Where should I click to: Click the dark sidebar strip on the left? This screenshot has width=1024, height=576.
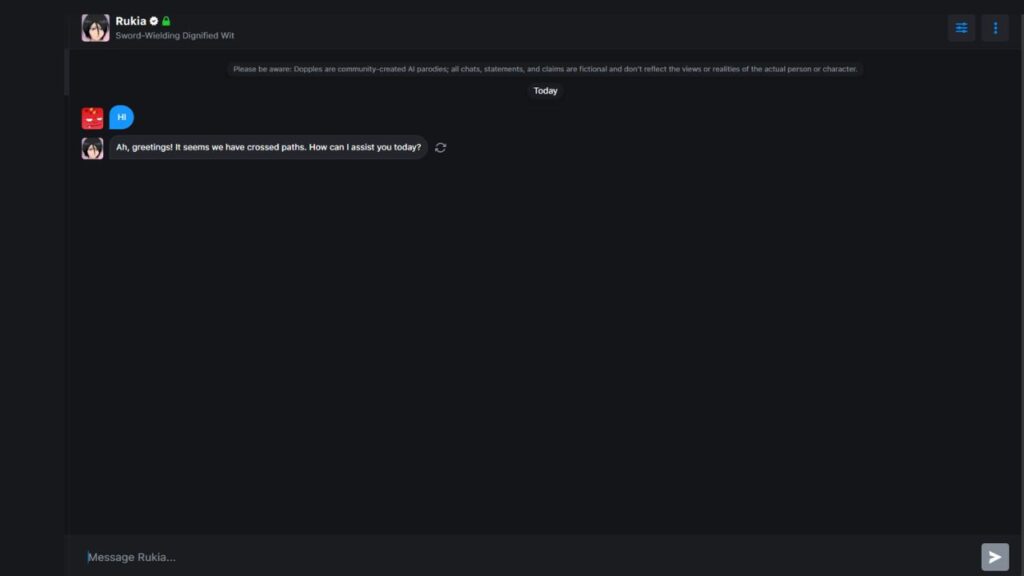pyautogui.click(x=32, y=288)
